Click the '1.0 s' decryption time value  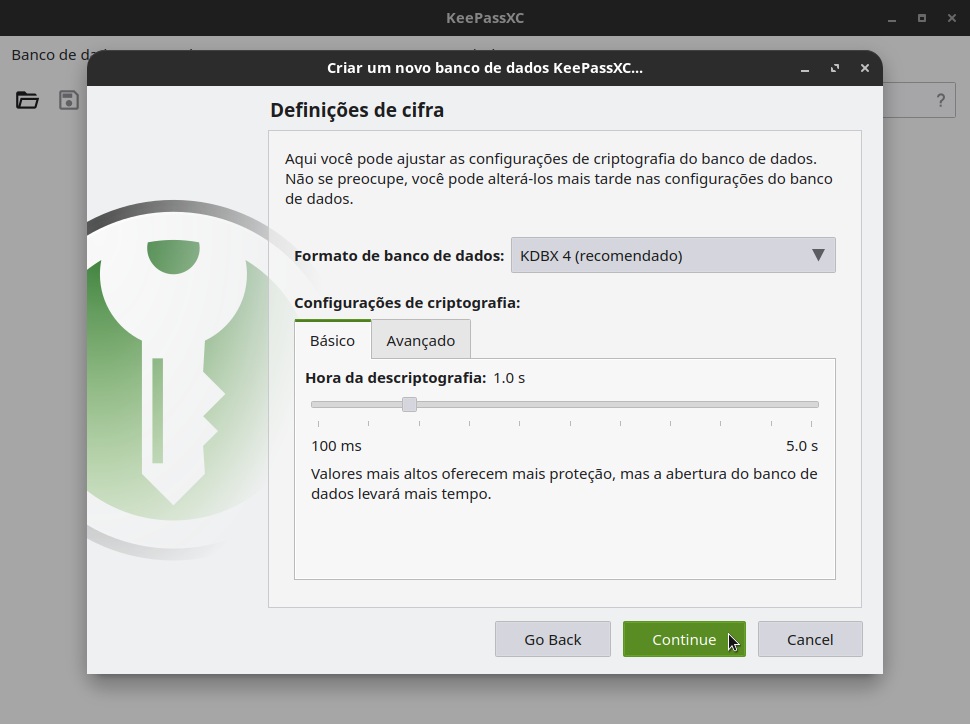pos(509,378)
